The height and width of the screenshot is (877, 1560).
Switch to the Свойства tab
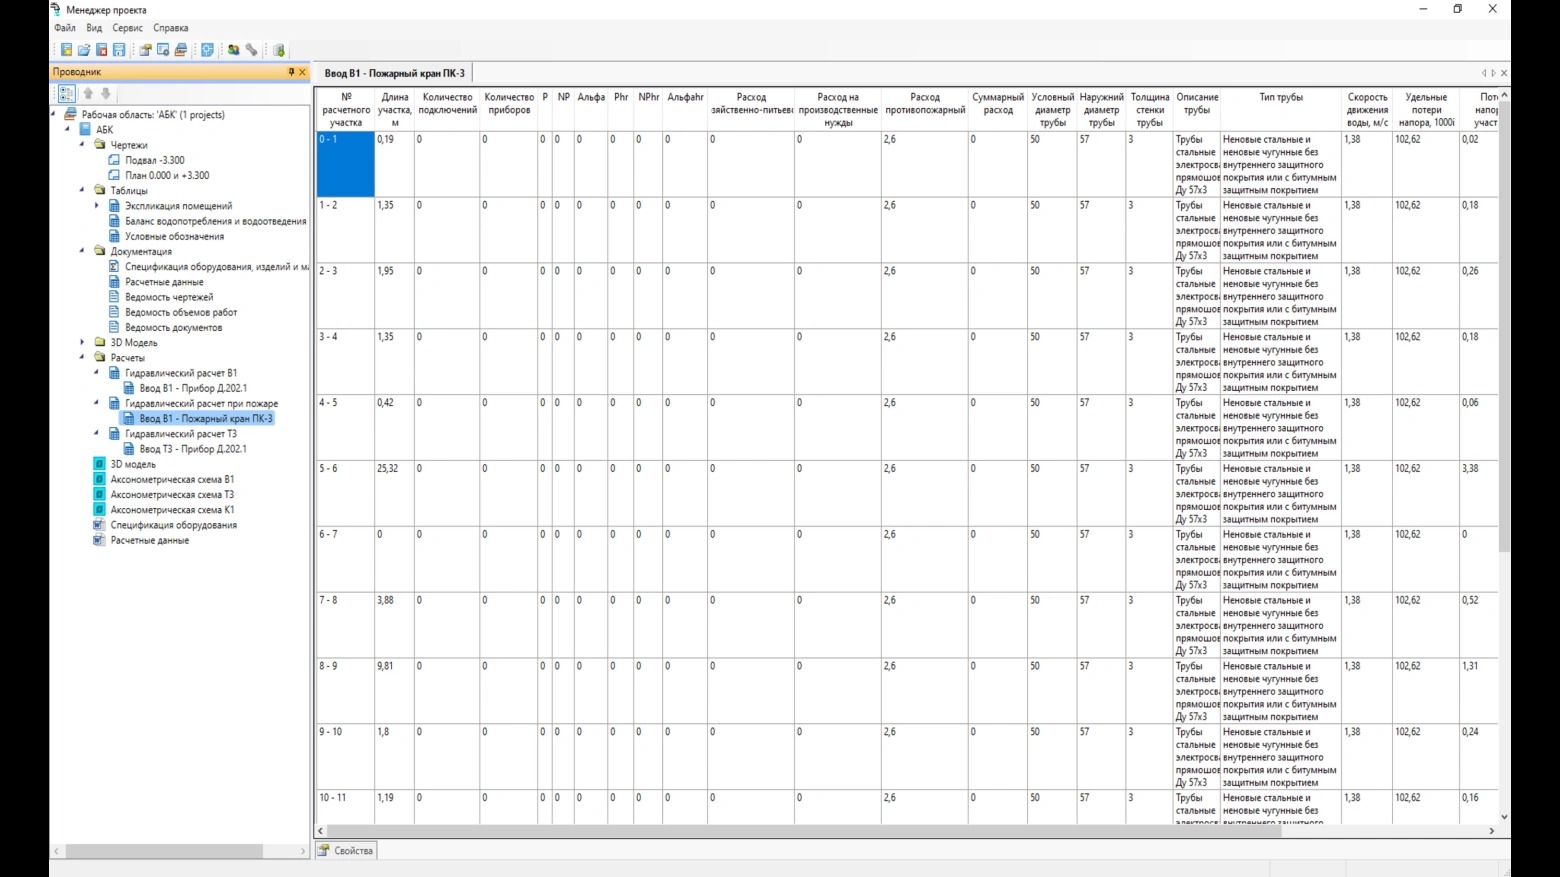[x=346, y=850]
